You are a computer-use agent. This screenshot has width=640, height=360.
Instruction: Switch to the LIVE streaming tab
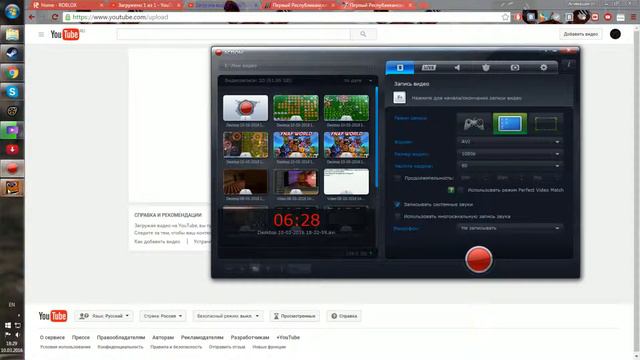[429, 67]
